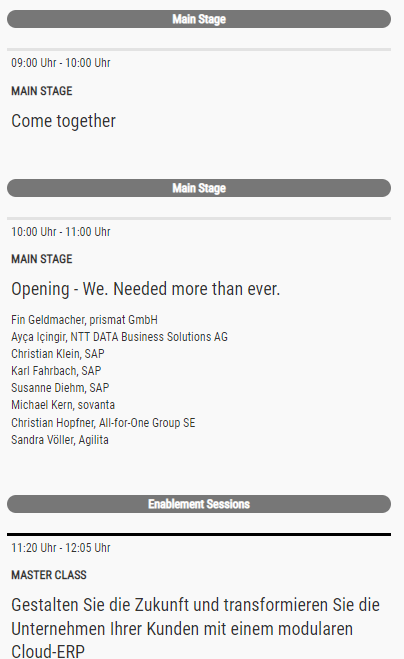Select the first Main Stage pill label
The height and width of the screenshot is (659, 404).
pos(199,19)
